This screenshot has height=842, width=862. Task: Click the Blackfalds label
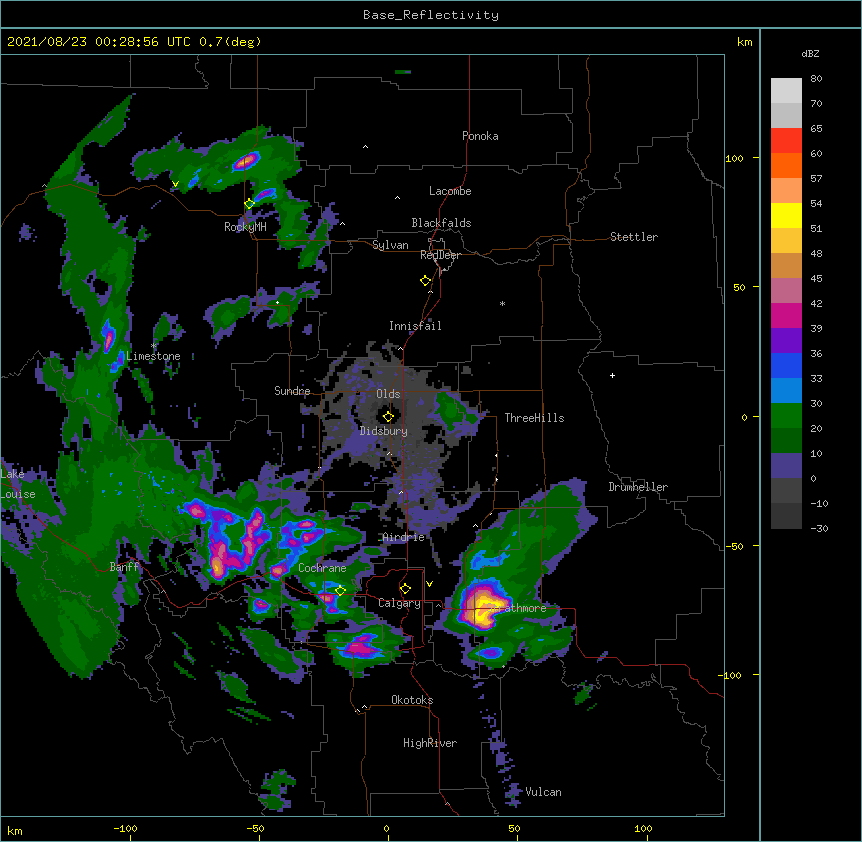click(x=441, y=223)
